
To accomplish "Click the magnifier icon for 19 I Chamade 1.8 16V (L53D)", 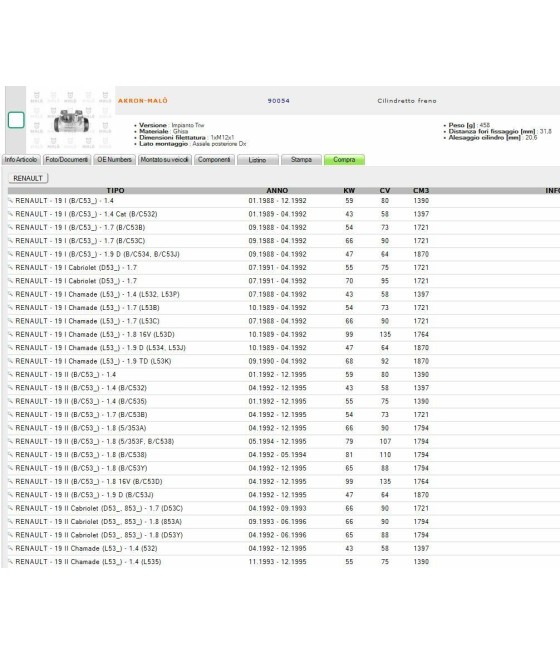I will [11, 334].
